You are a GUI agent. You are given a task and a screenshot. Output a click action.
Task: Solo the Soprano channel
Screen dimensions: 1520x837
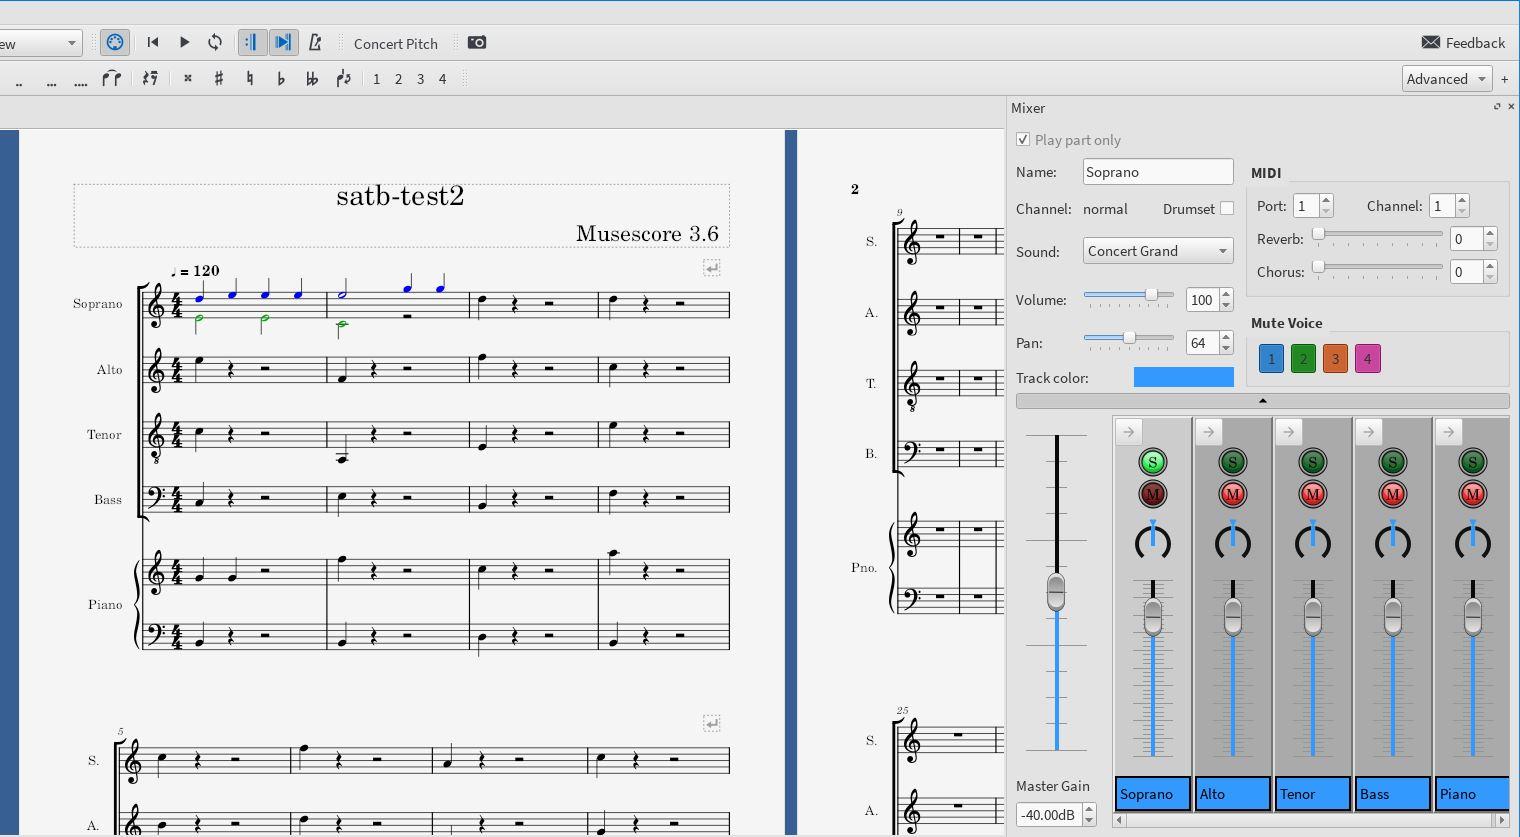tap(1152, 462)
